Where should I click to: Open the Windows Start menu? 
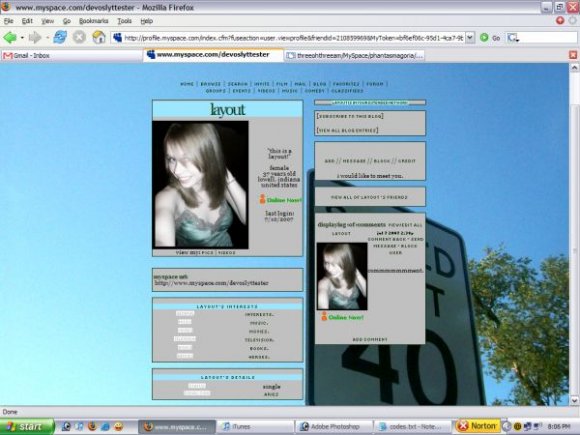coord(27,426)
